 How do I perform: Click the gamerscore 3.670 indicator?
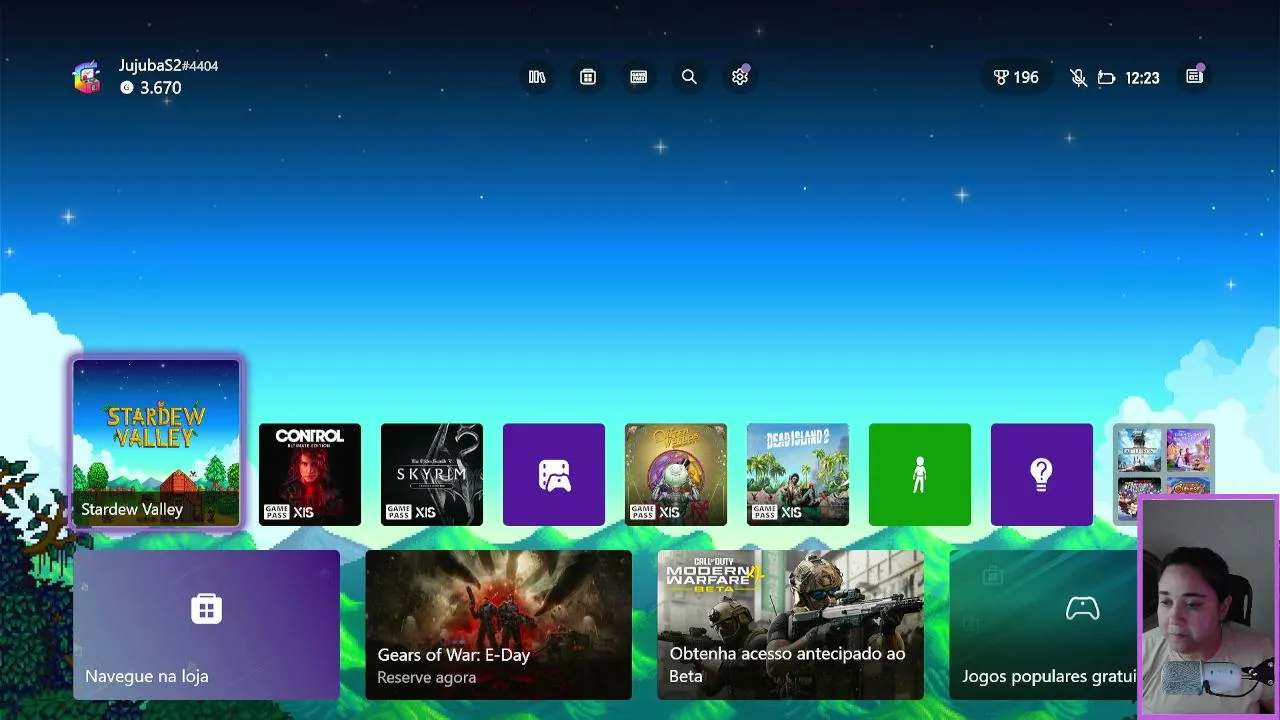(x=151, y=88)
